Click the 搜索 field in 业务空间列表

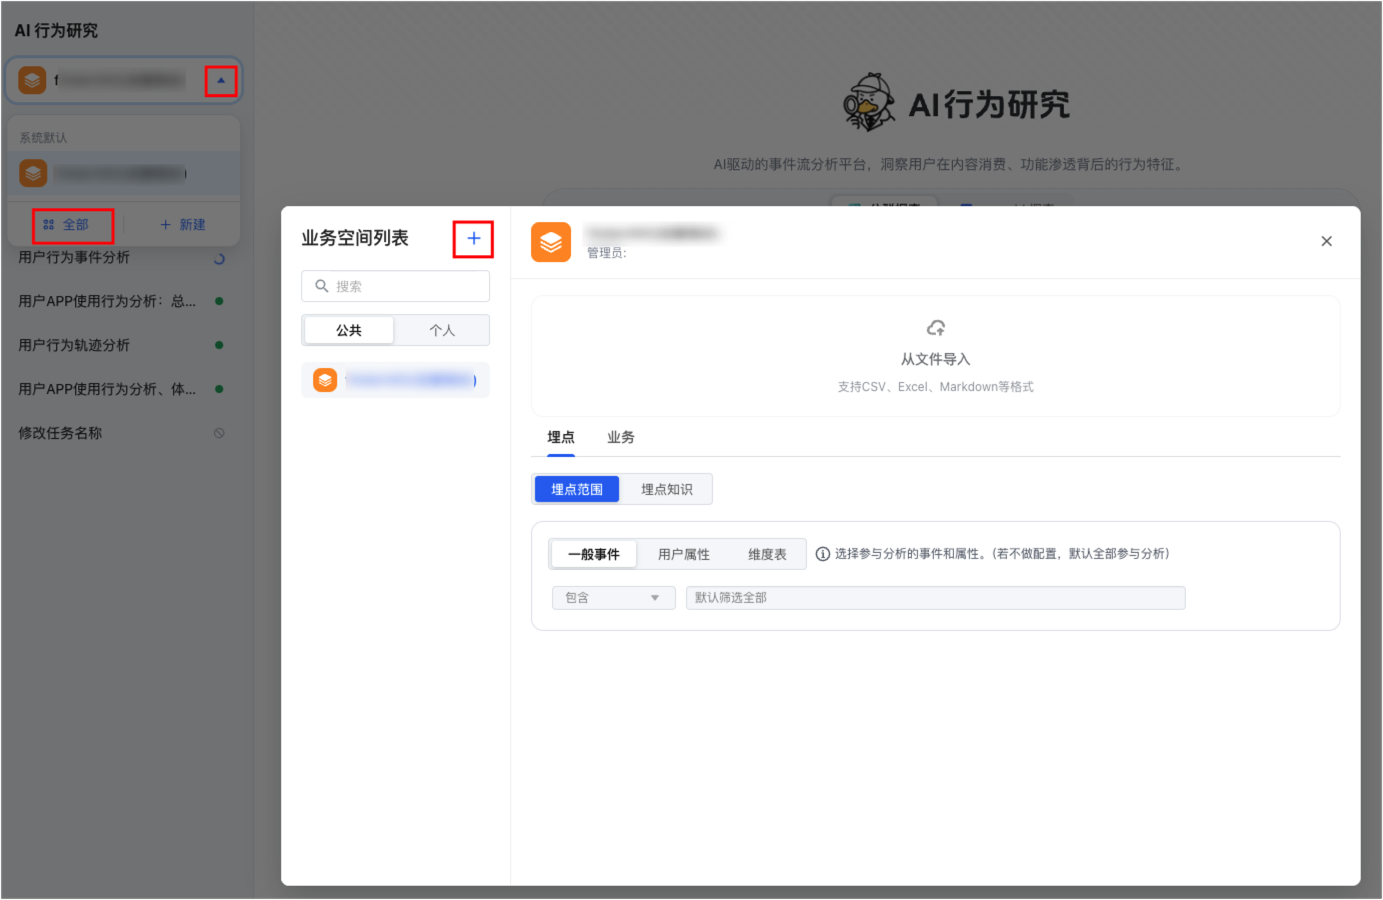(x=396, y=286)
